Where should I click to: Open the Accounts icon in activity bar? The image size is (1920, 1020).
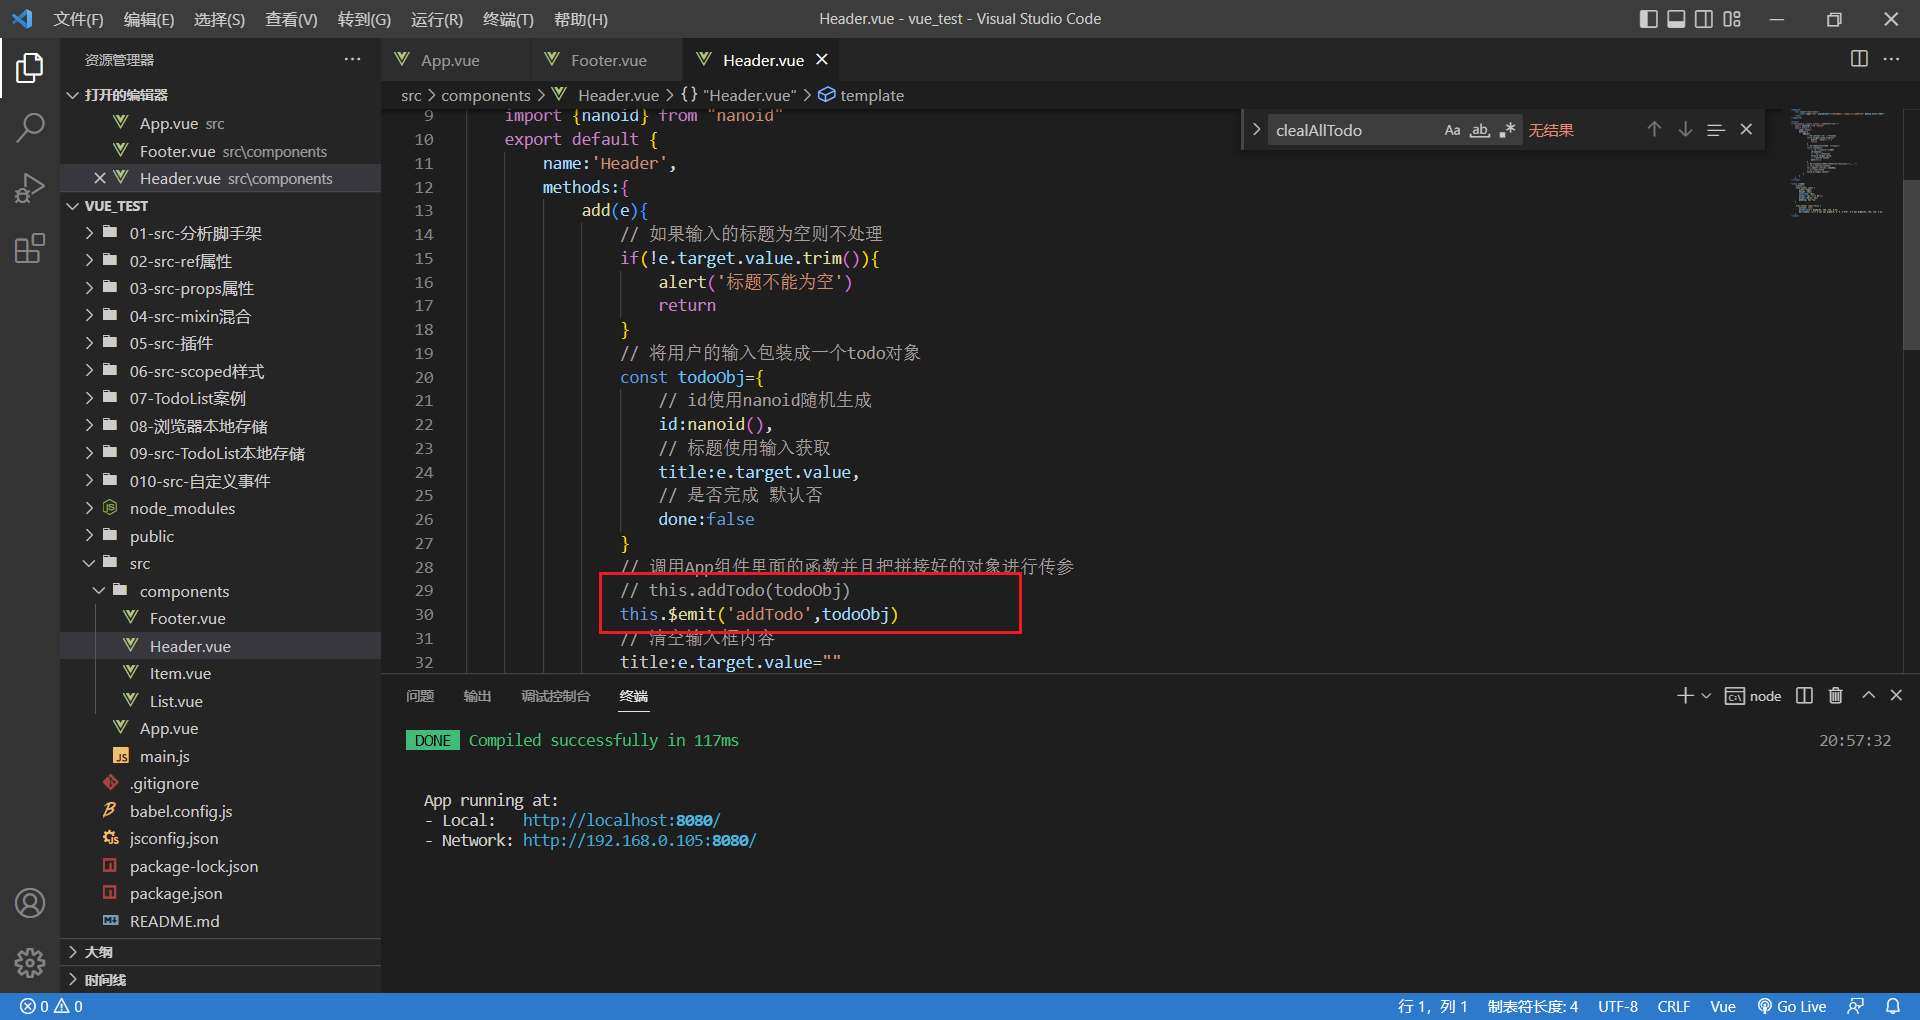click(x=30, y=903)
